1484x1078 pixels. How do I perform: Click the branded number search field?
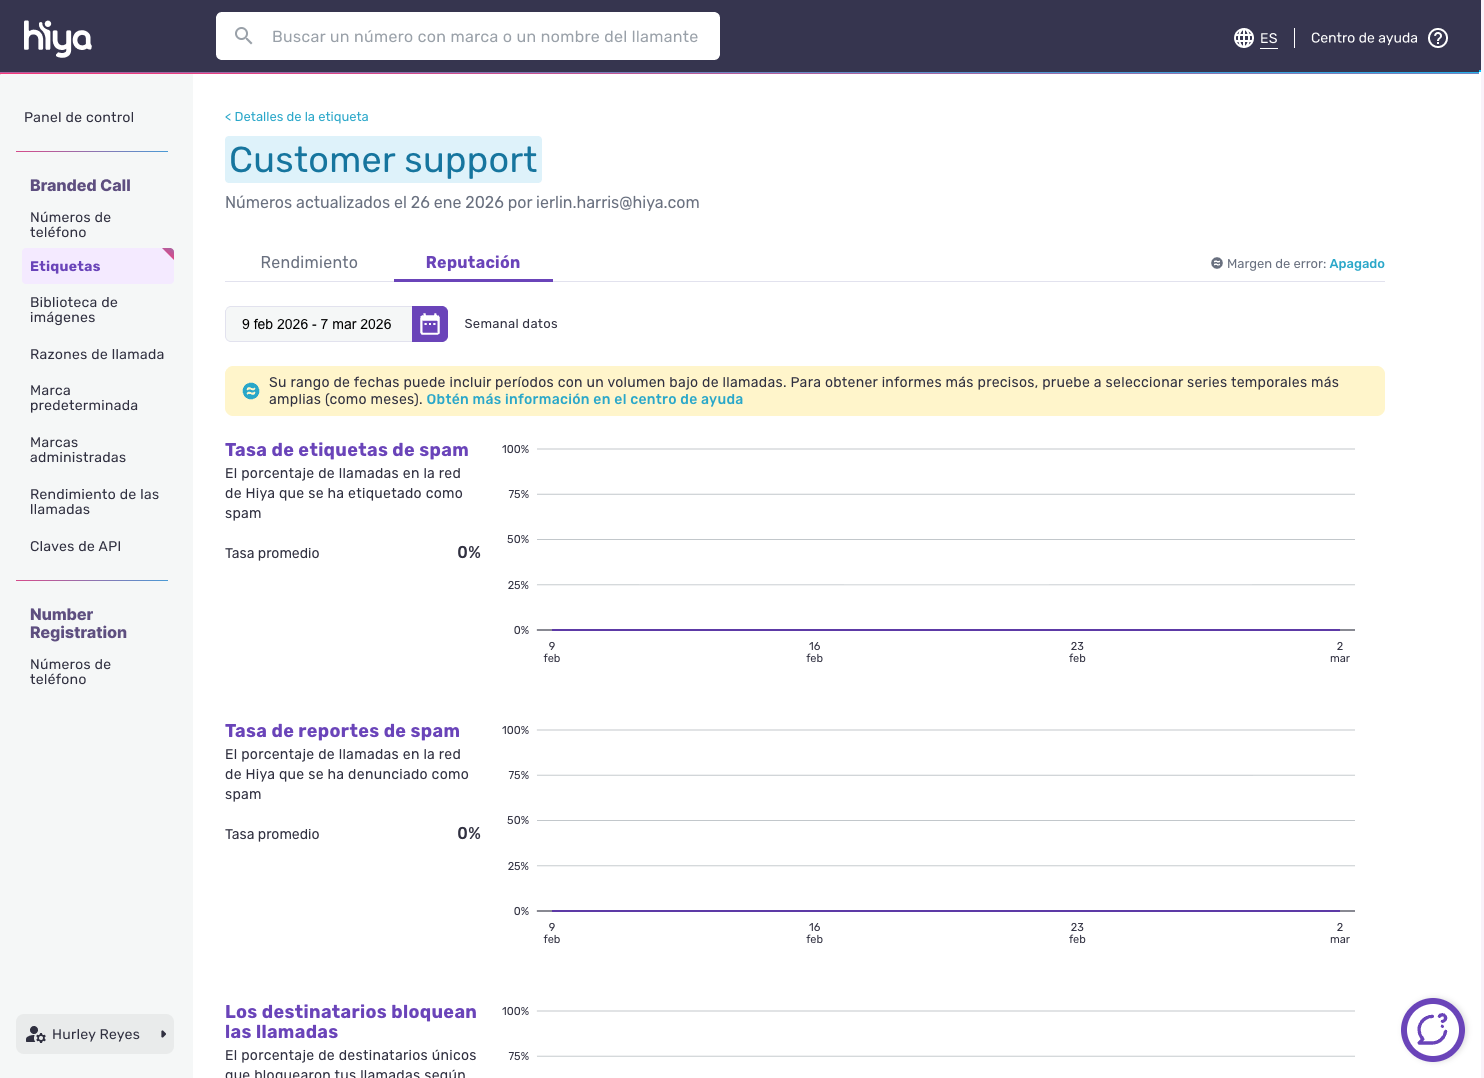tap(485, 36)
